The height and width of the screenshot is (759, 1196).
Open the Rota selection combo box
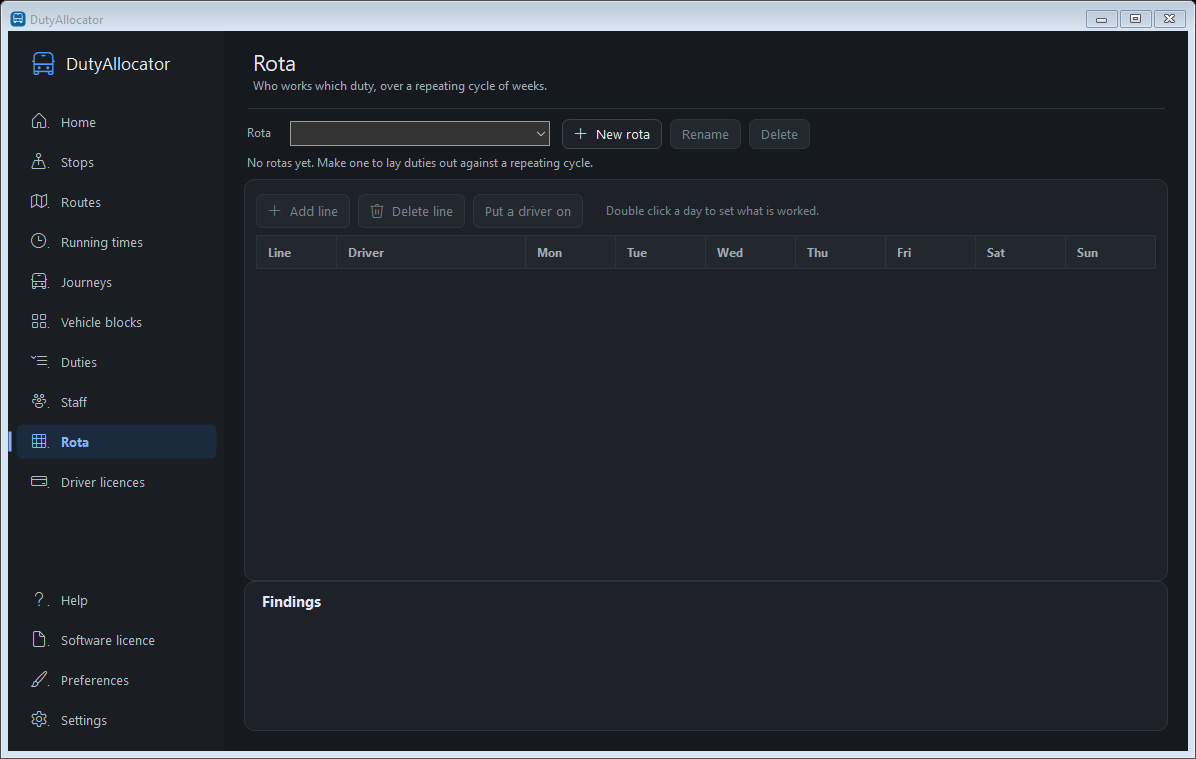tap(420, 133)
